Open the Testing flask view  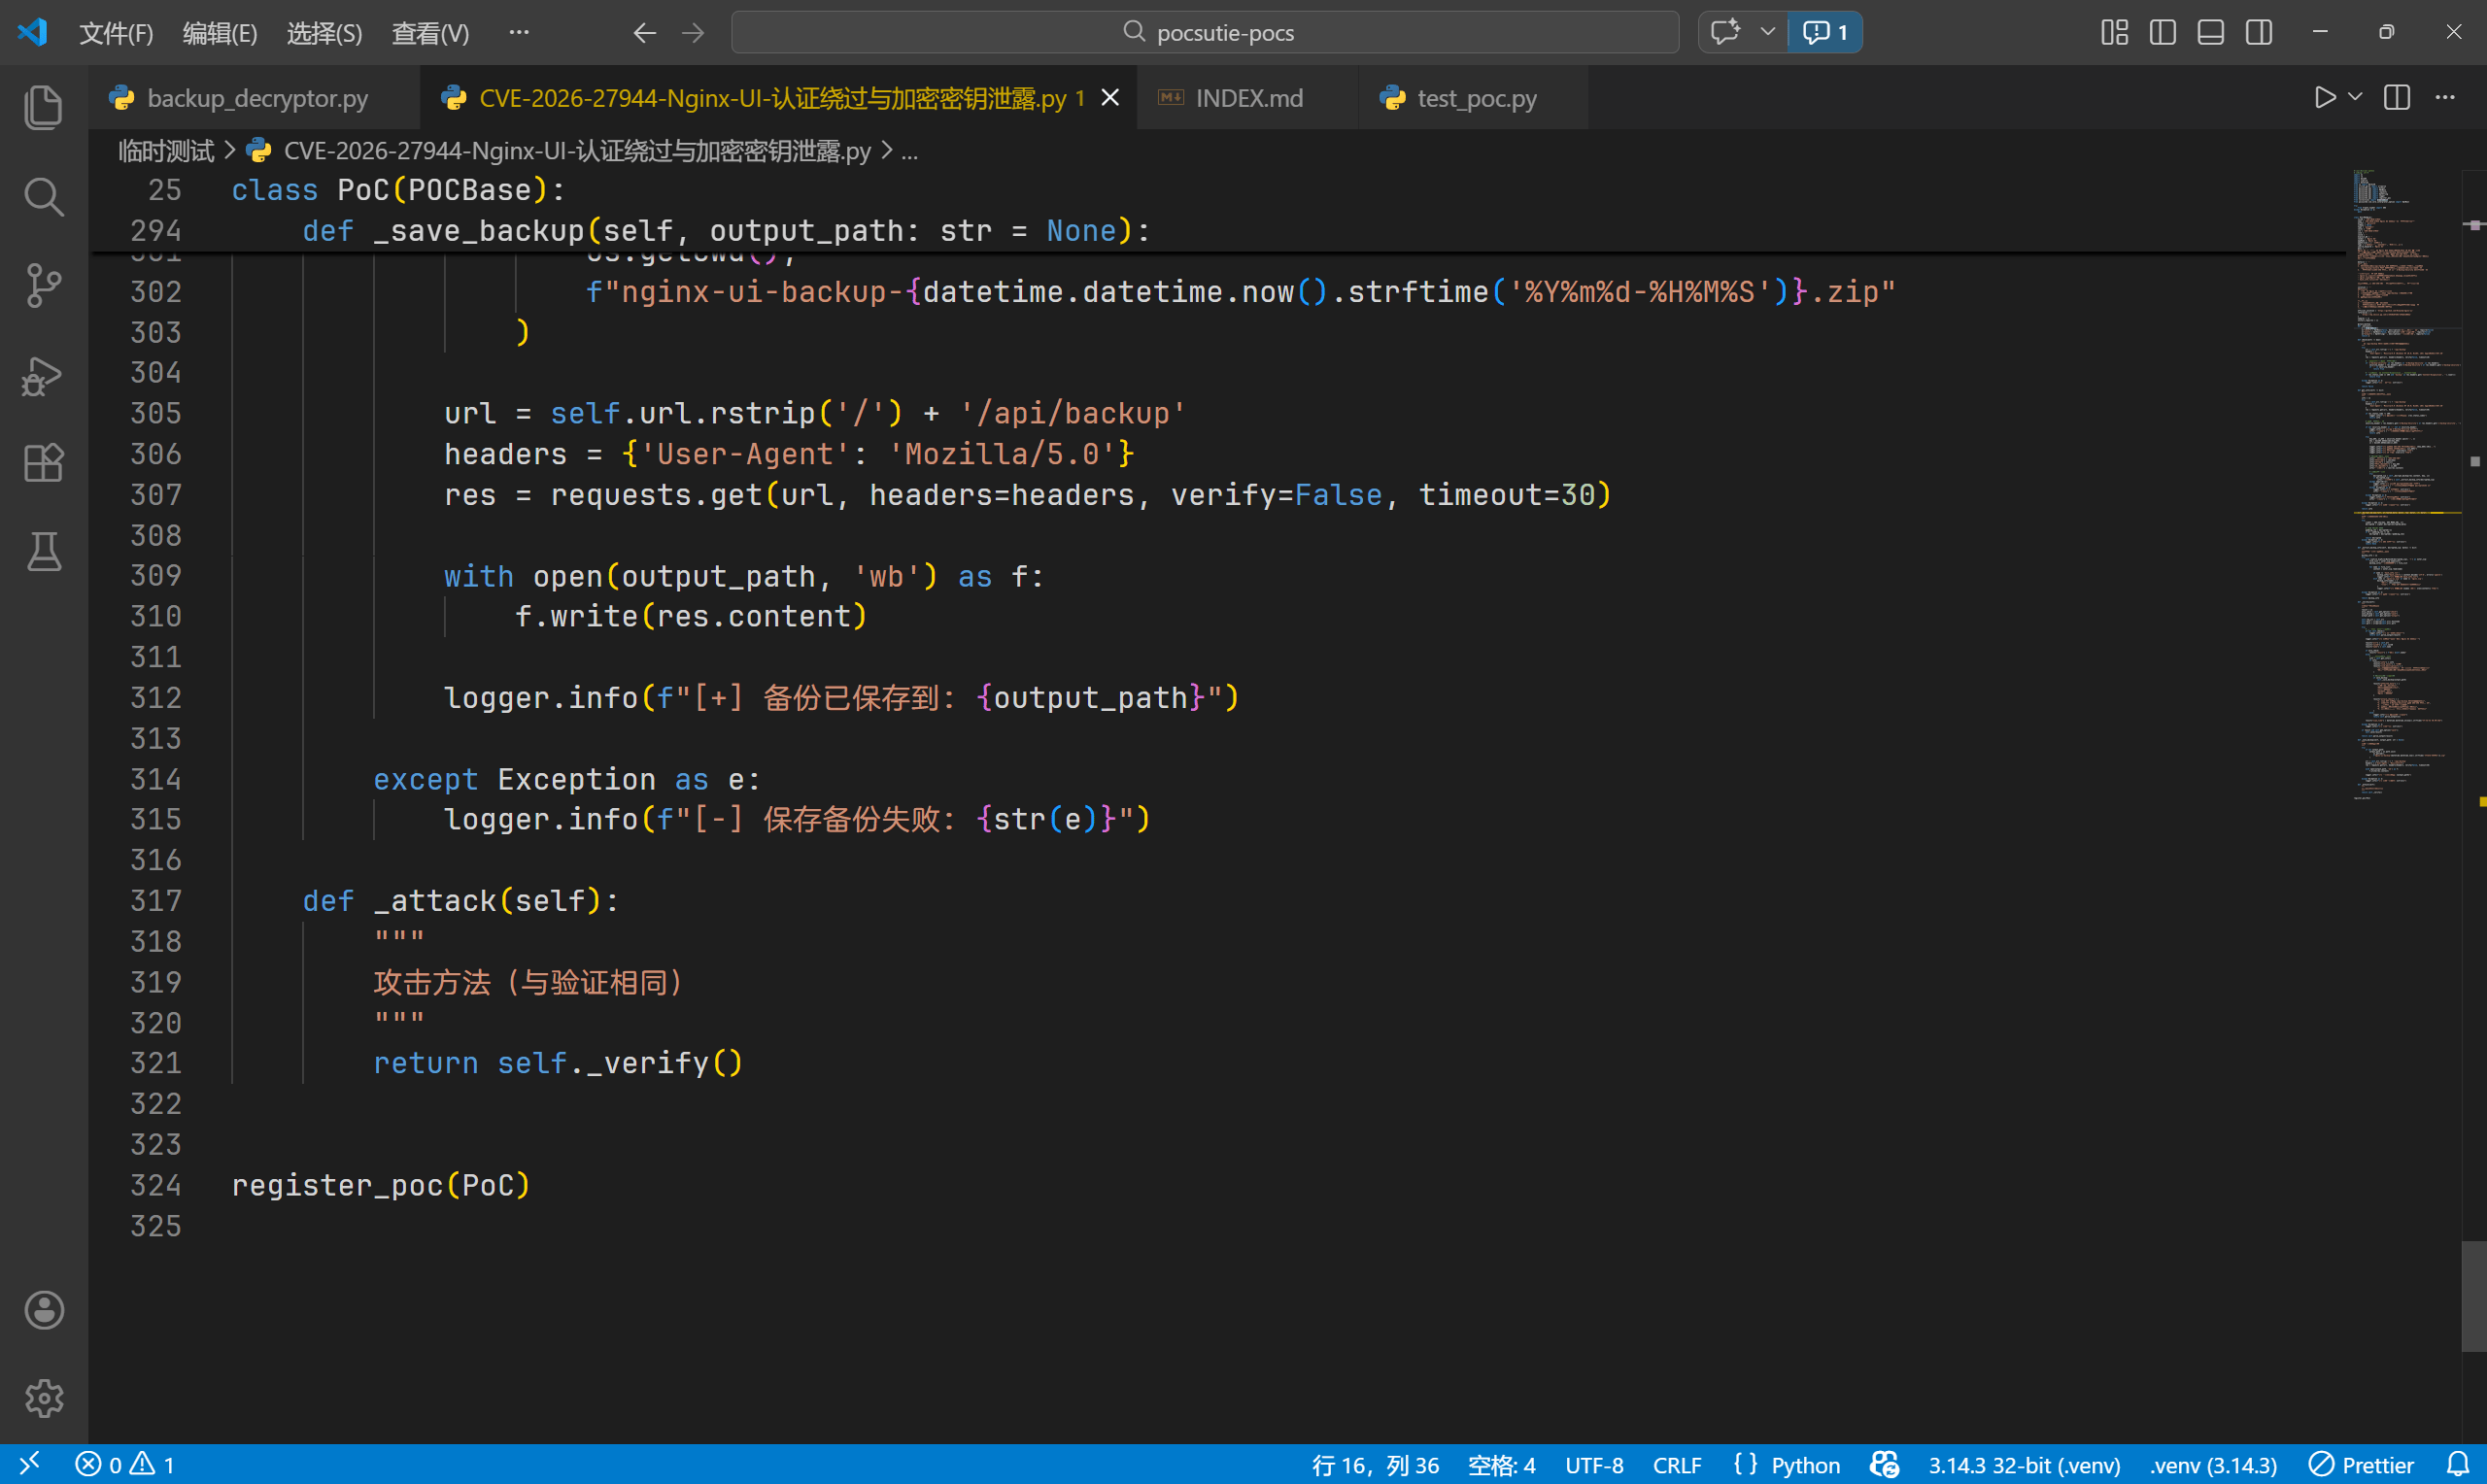pos(43,551)
